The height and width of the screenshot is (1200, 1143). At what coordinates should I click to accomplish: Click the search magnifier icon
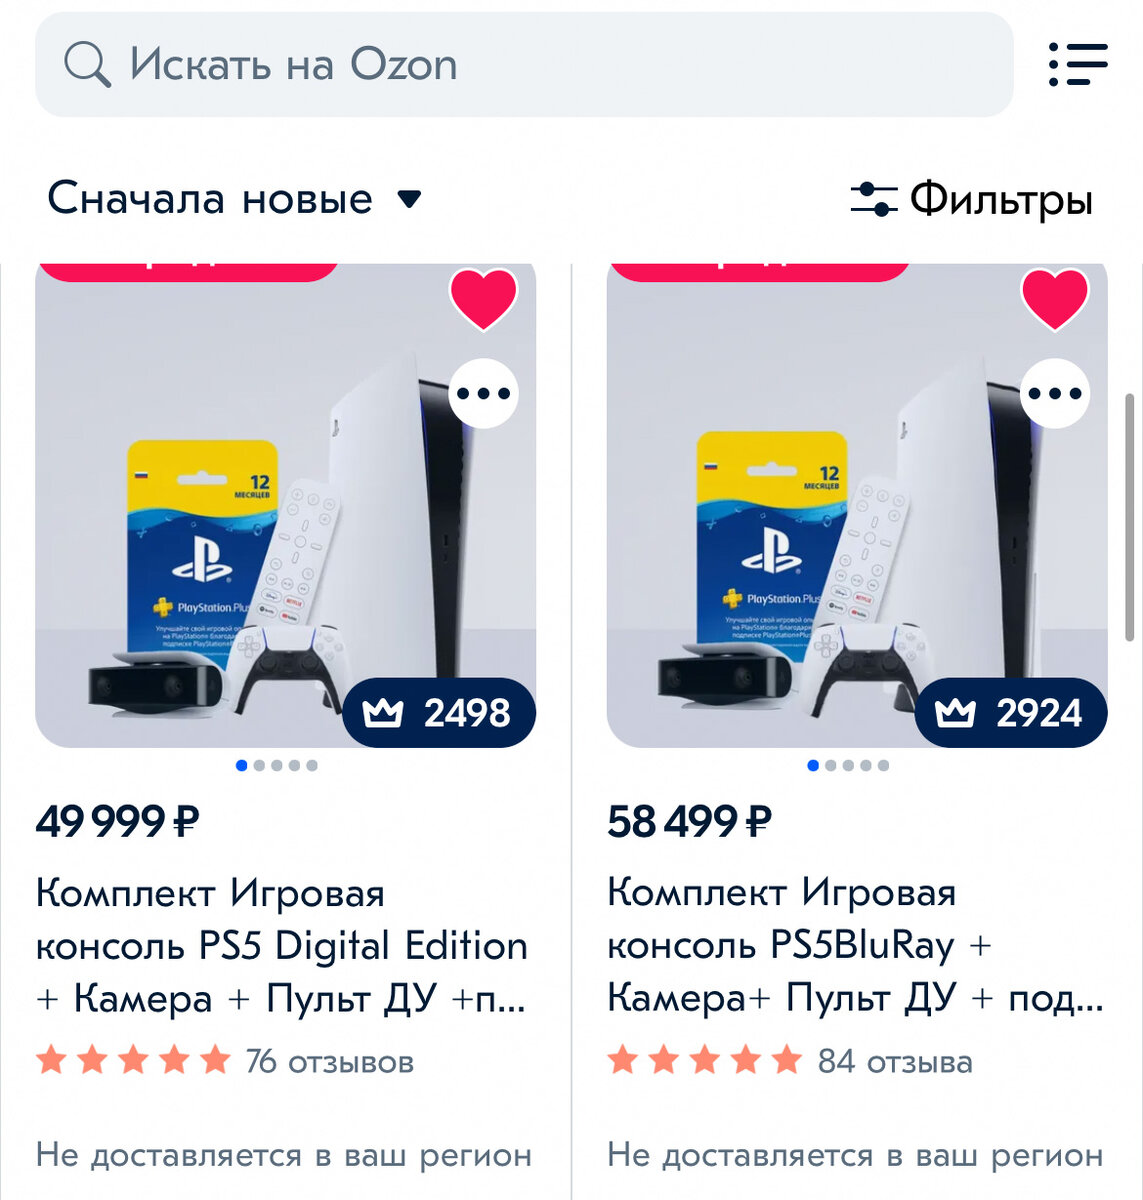pyautogui.click(x=87, y=65)
